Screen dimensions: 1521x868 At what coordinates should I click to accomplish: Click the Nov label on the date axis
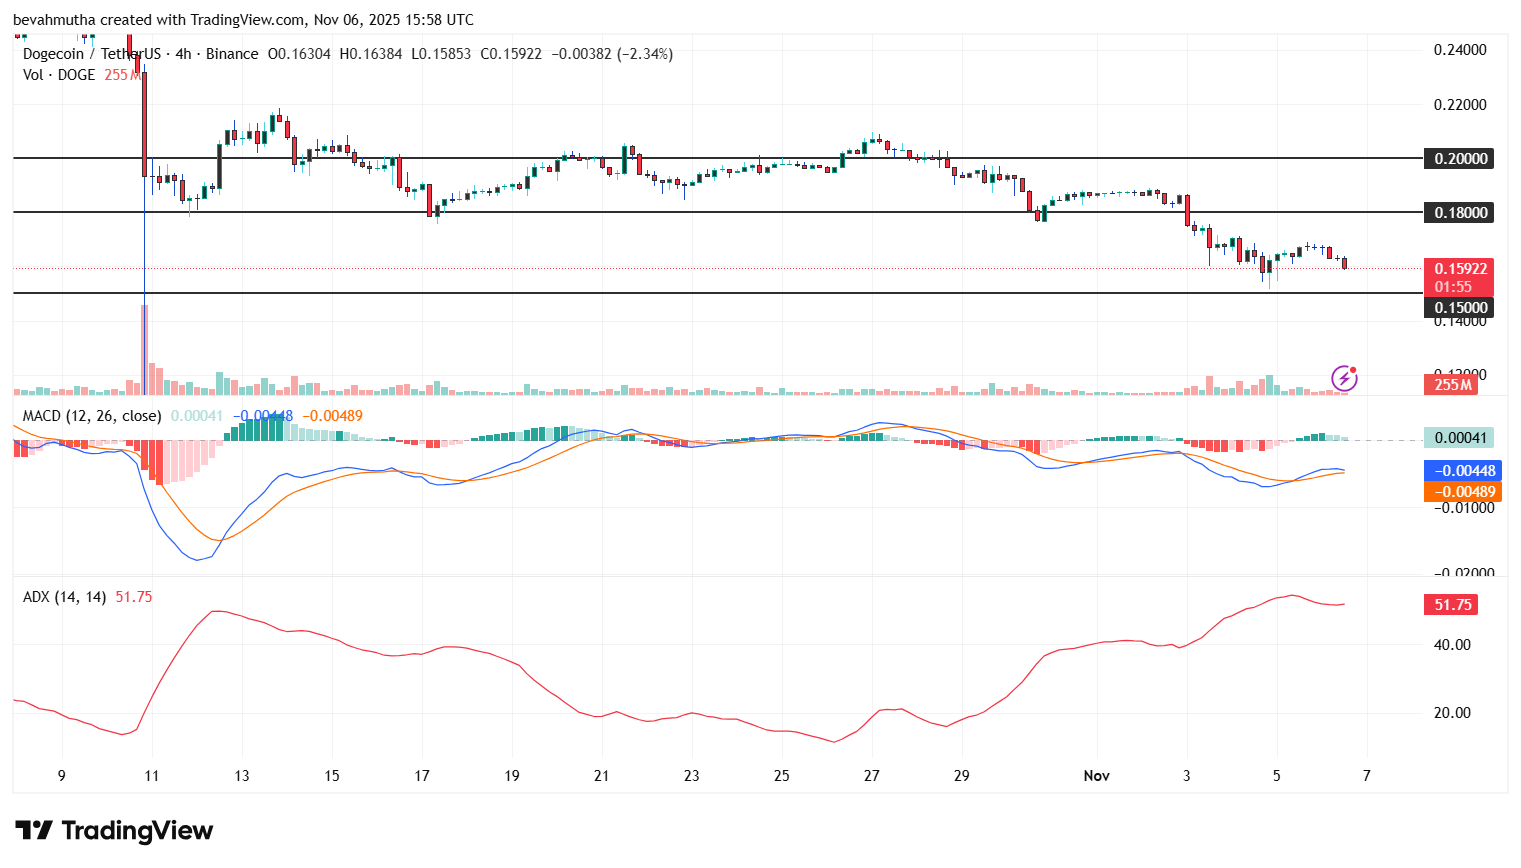point(1096,775)
